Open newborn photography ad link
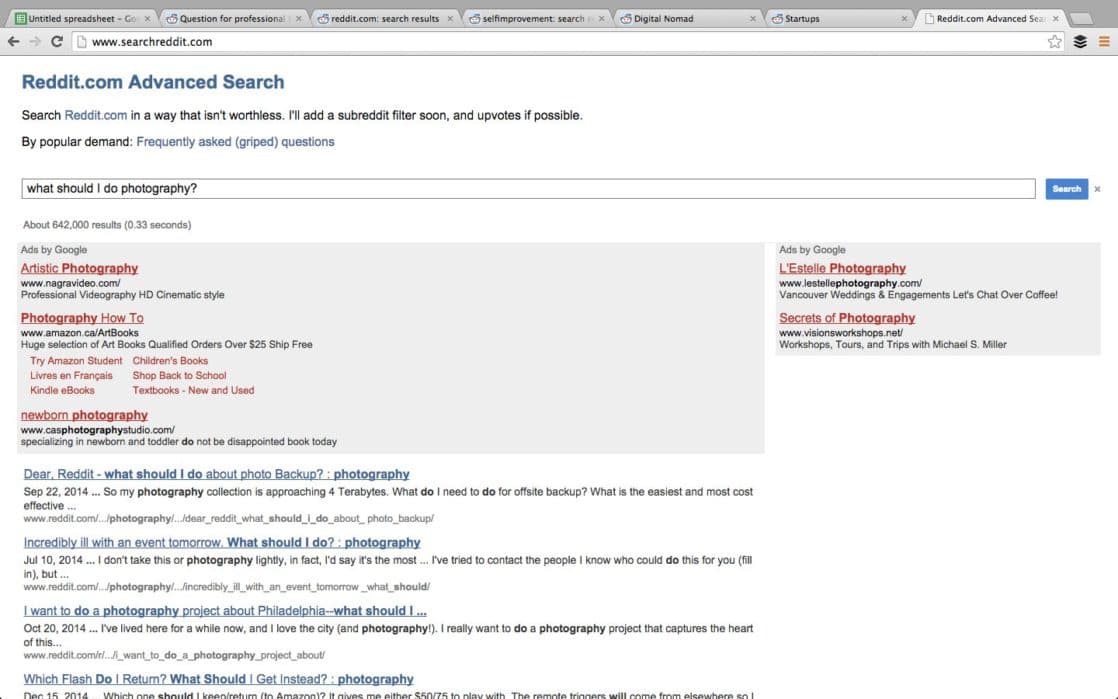The image size is (1118, 699). pos(84,415)
